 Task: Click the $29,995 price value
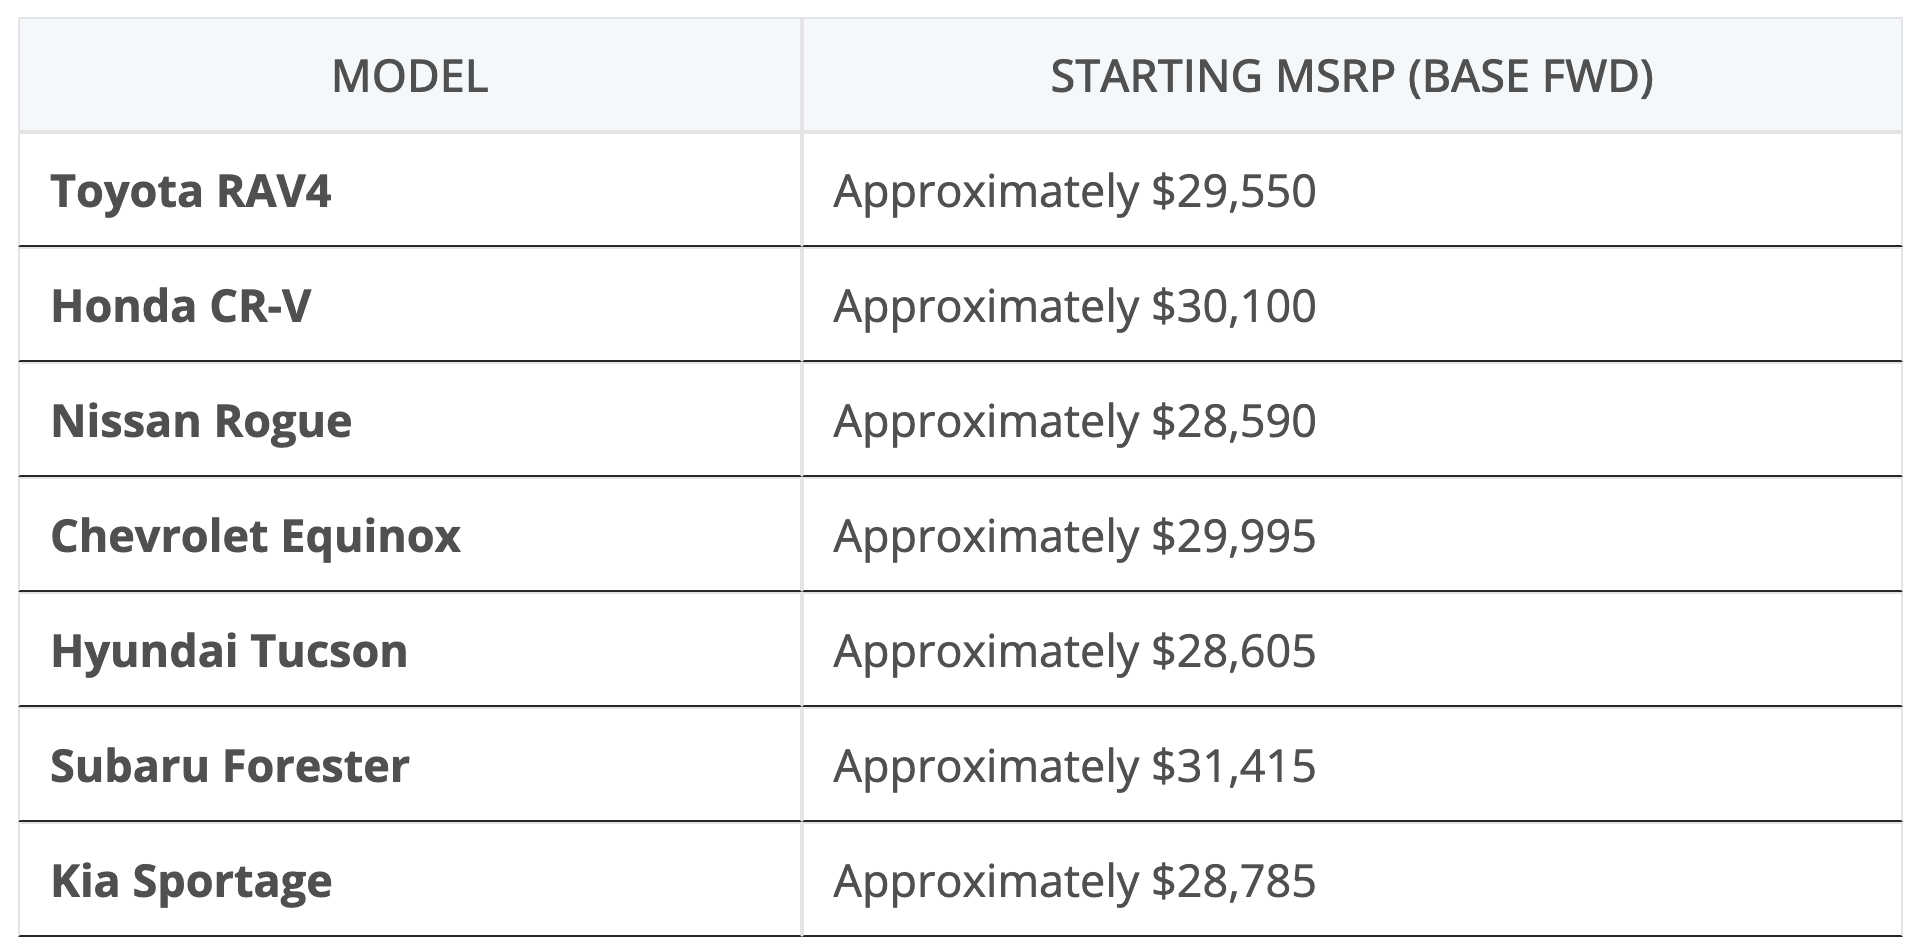click(1233, 536)
